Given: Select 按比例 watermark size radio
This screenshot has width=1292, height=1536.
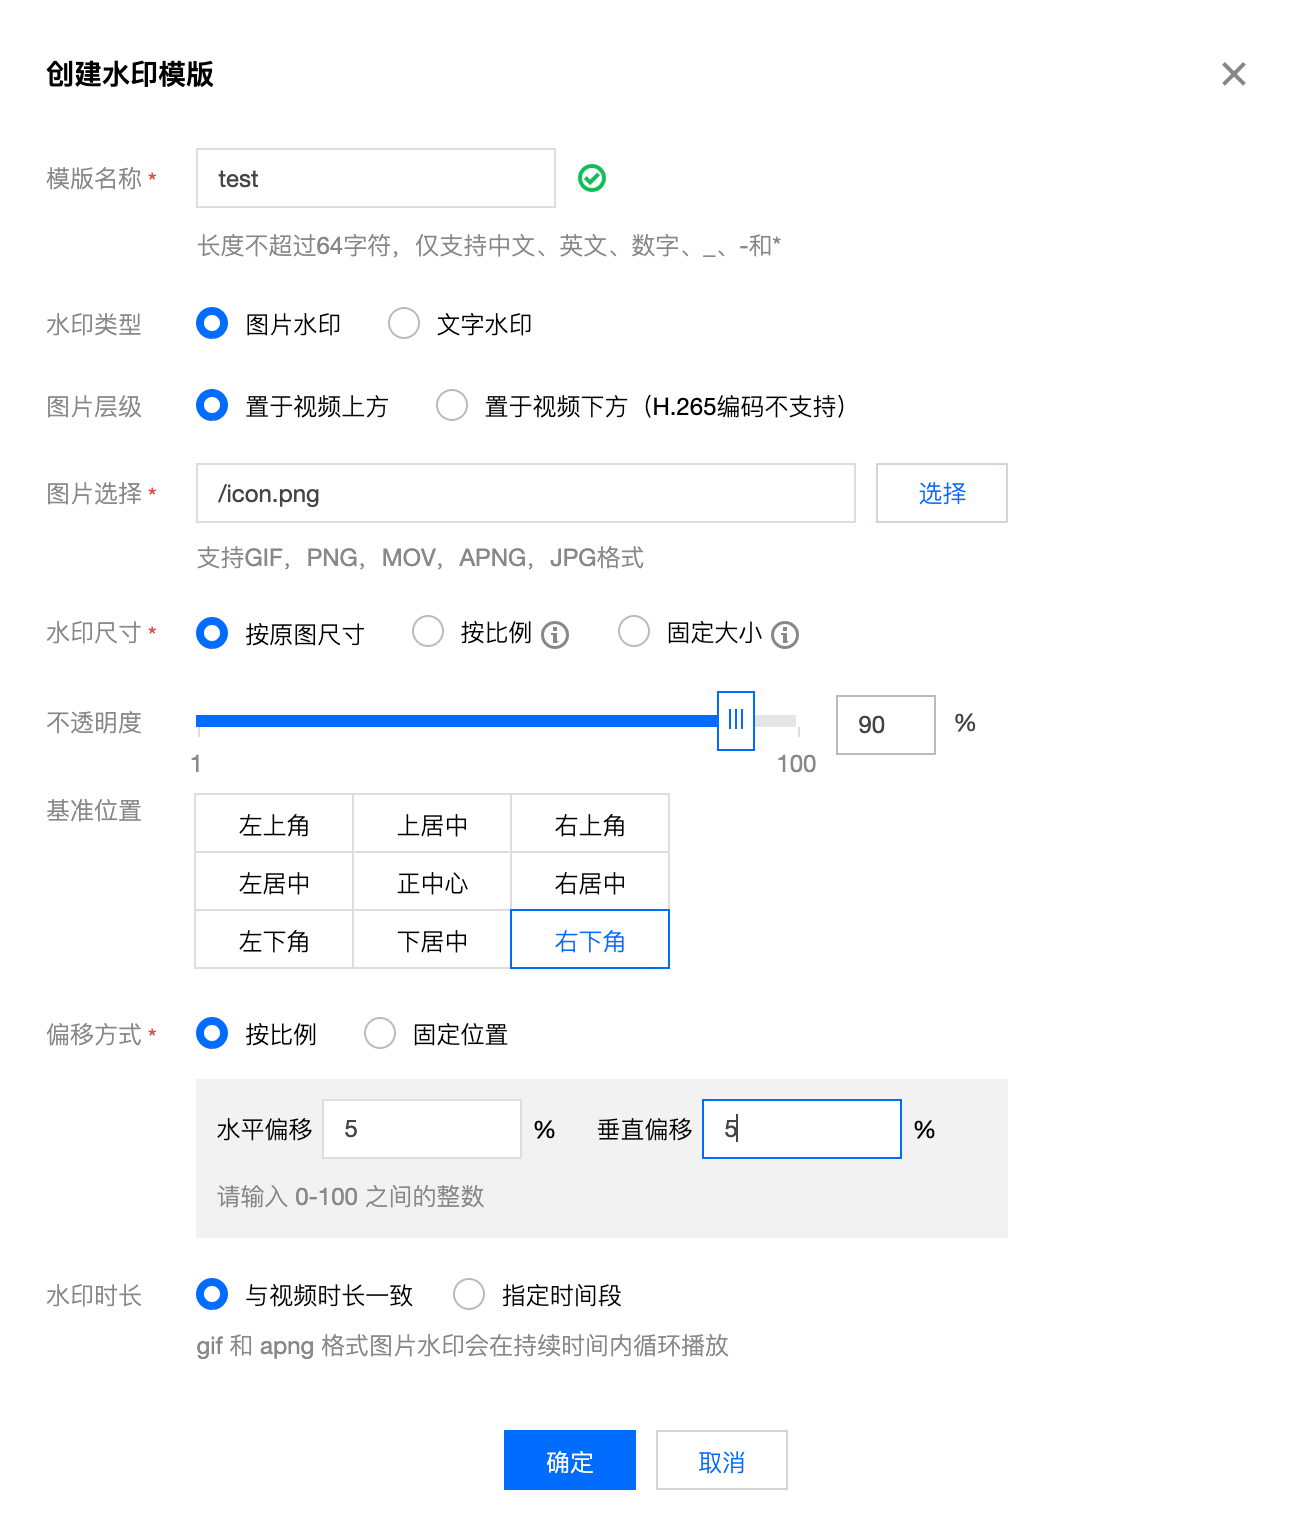Looking at the screenshot, I should click(428, 632).
